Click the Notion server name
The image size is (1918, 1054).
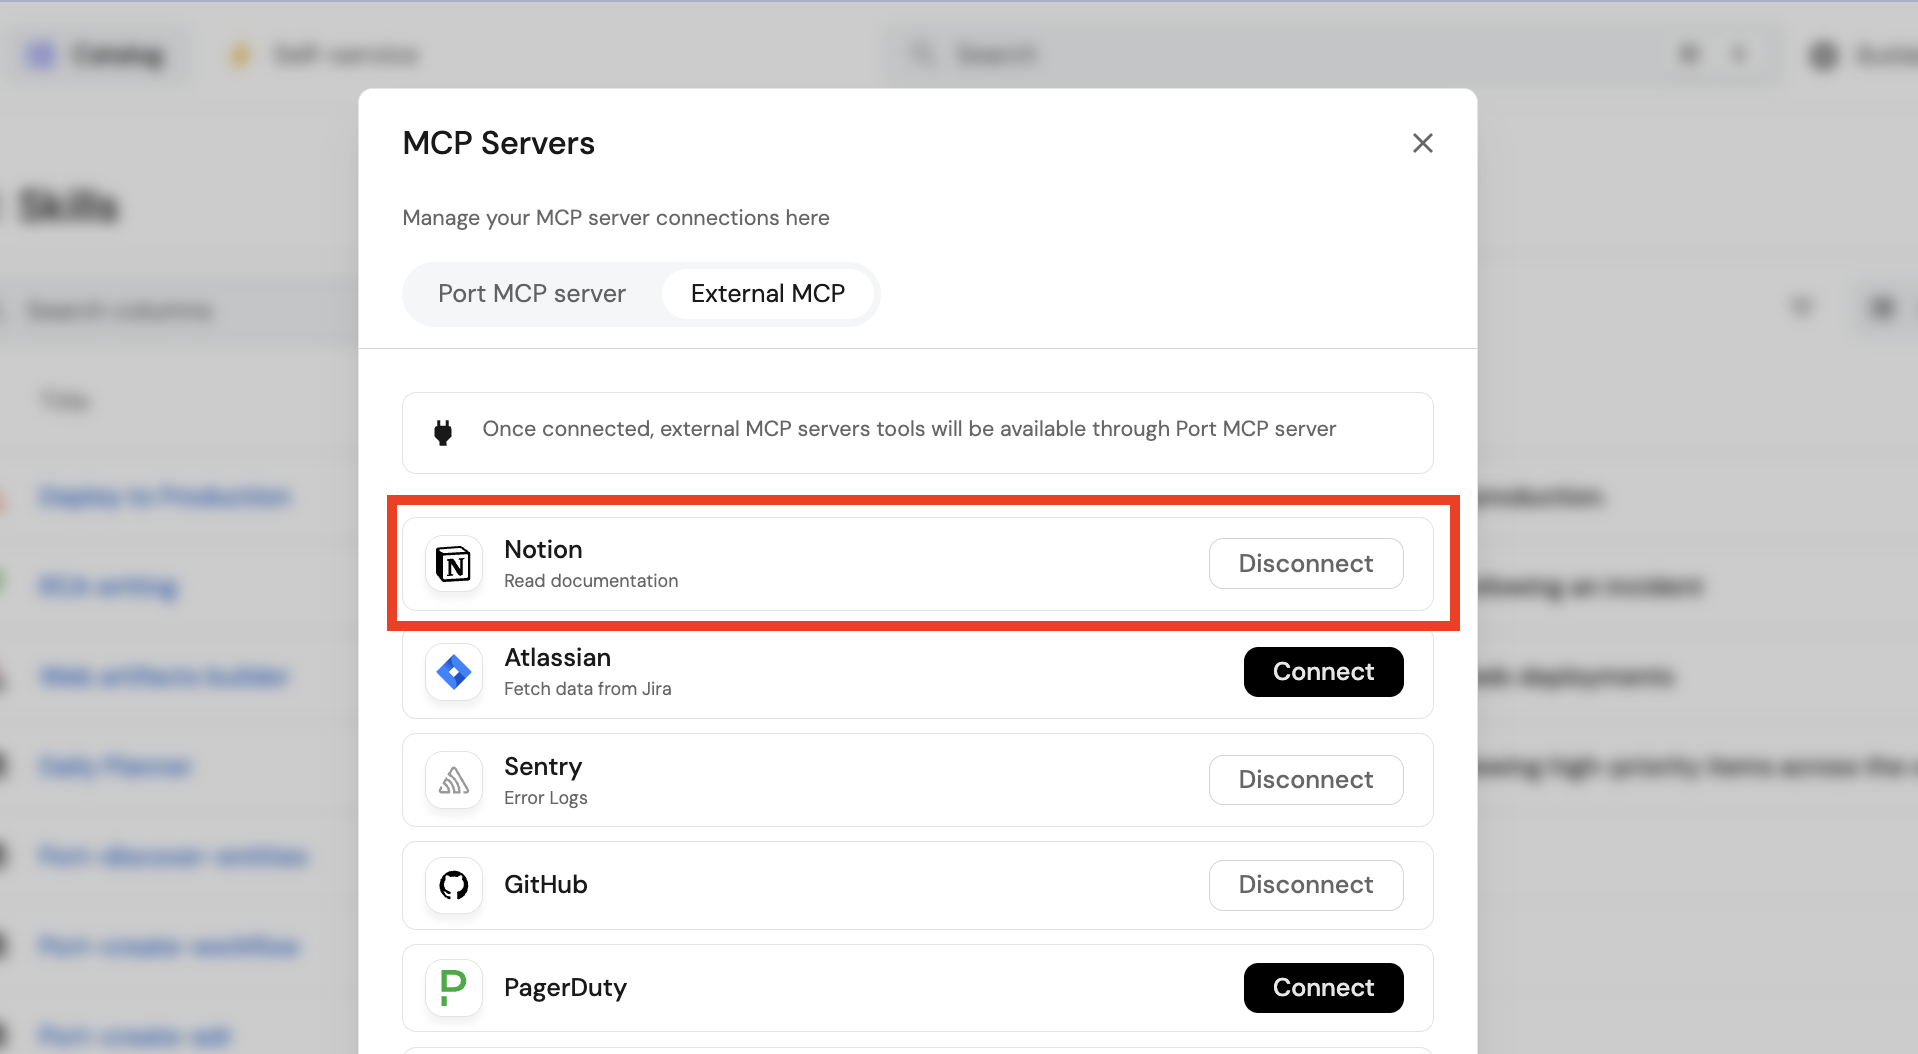coord(543,550)
